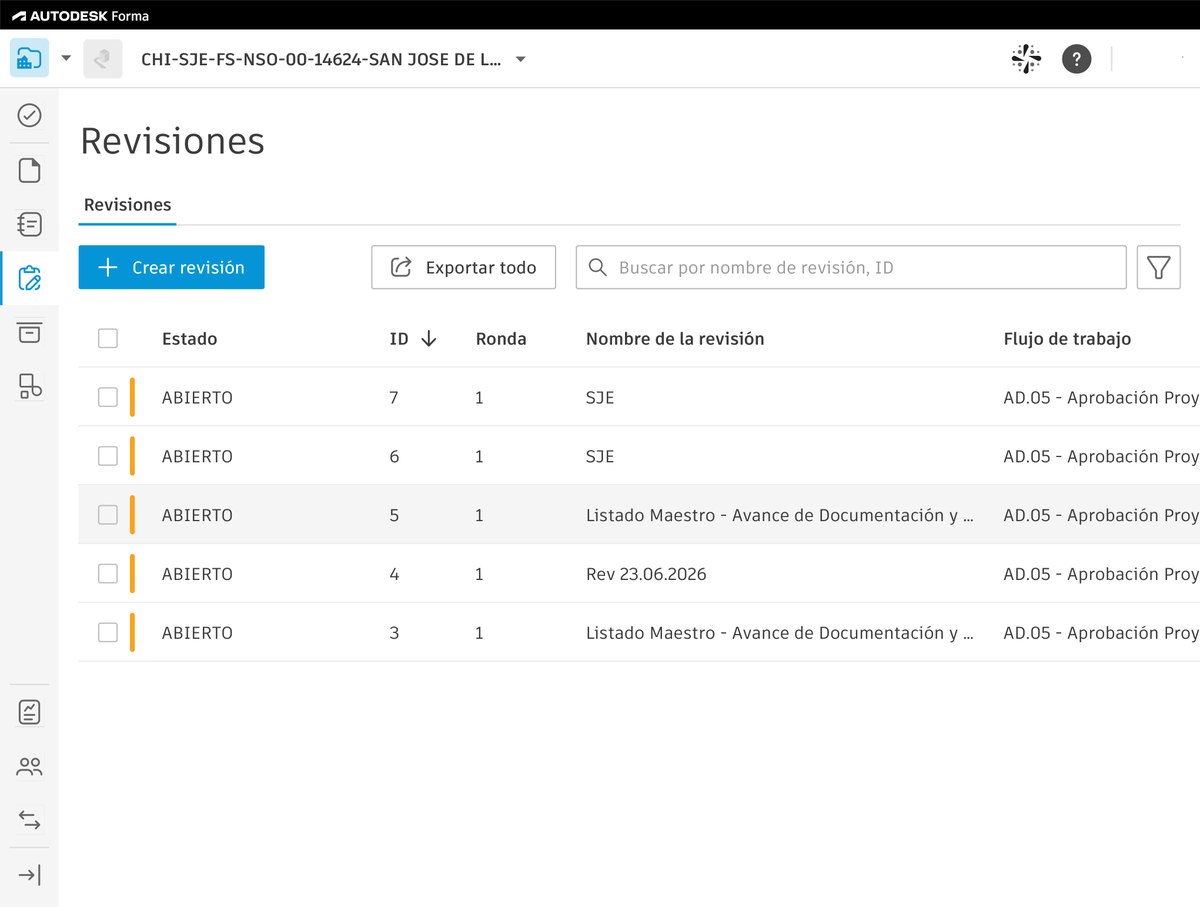Open the filter funnel icon

coord(1159,268)
